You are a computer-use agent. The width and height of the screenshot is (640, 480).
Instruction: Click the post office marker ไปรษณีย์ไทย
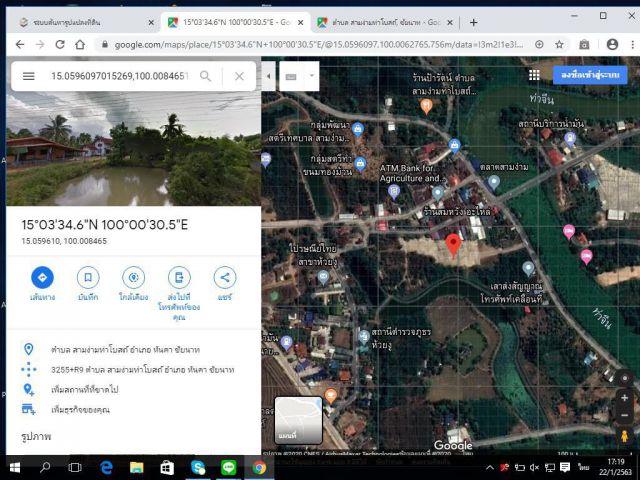click(323, 277)
